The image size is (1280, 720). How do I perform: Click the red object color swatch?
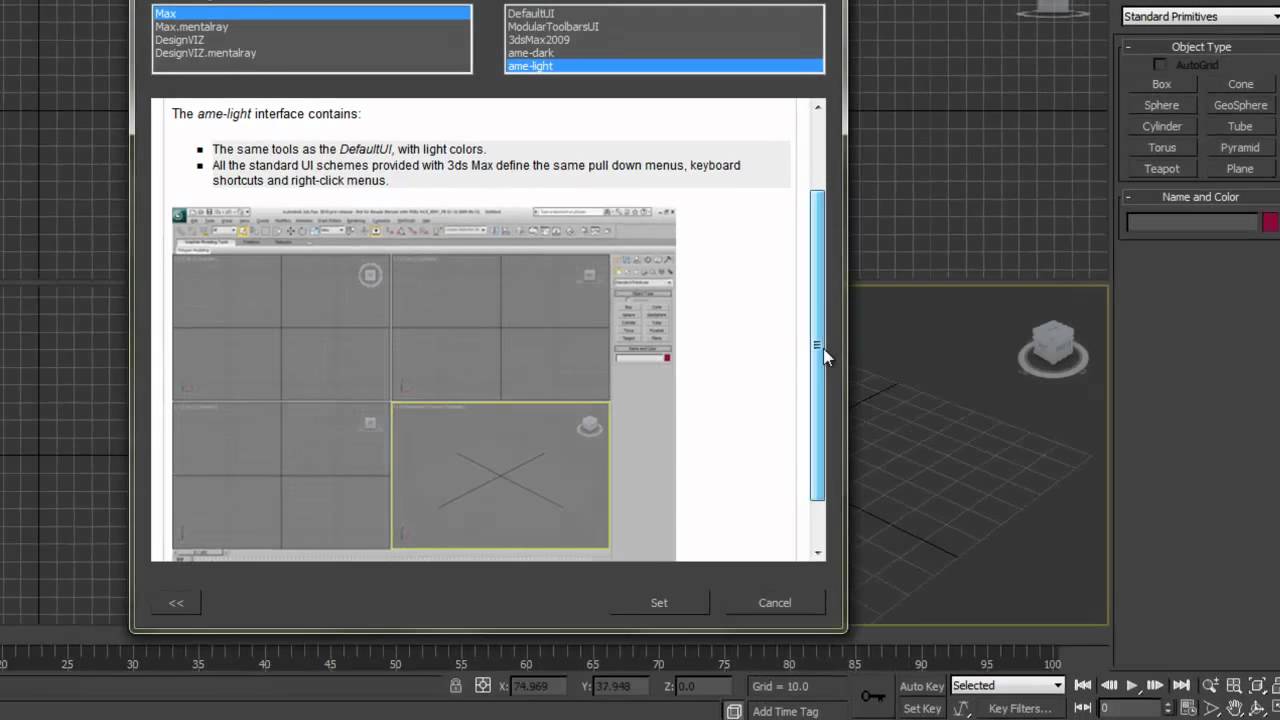(x=1271, y=222)
